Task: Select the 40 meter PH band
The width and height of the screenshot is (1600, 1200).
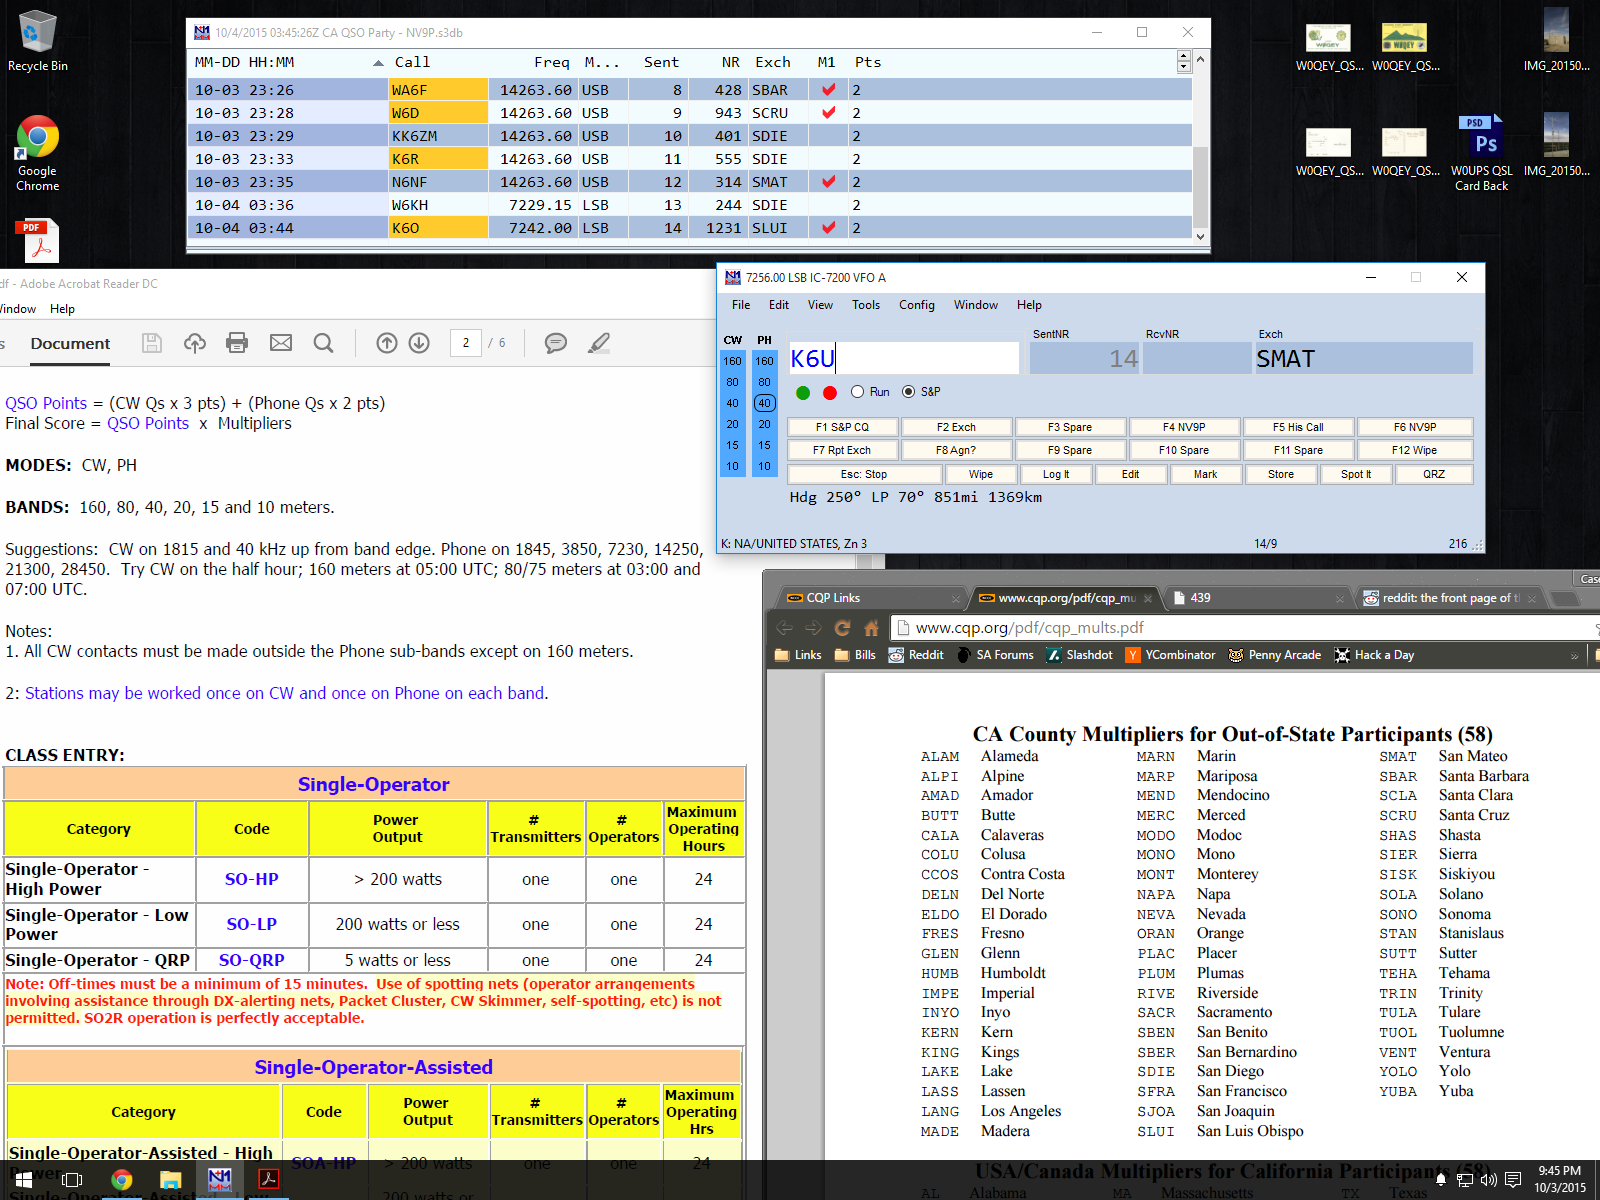Action: (x=764, y=403)
